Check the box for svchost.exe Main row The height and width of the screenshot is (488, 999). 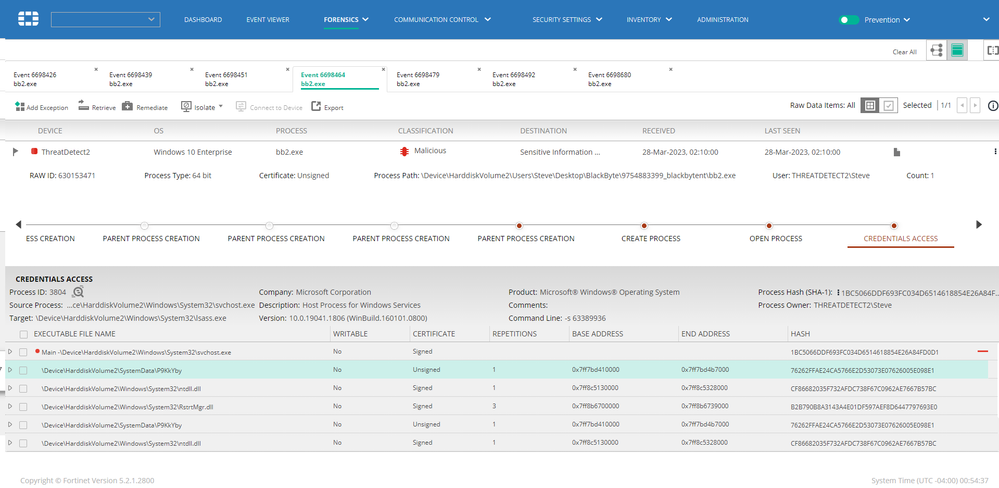tap(23, 352)
